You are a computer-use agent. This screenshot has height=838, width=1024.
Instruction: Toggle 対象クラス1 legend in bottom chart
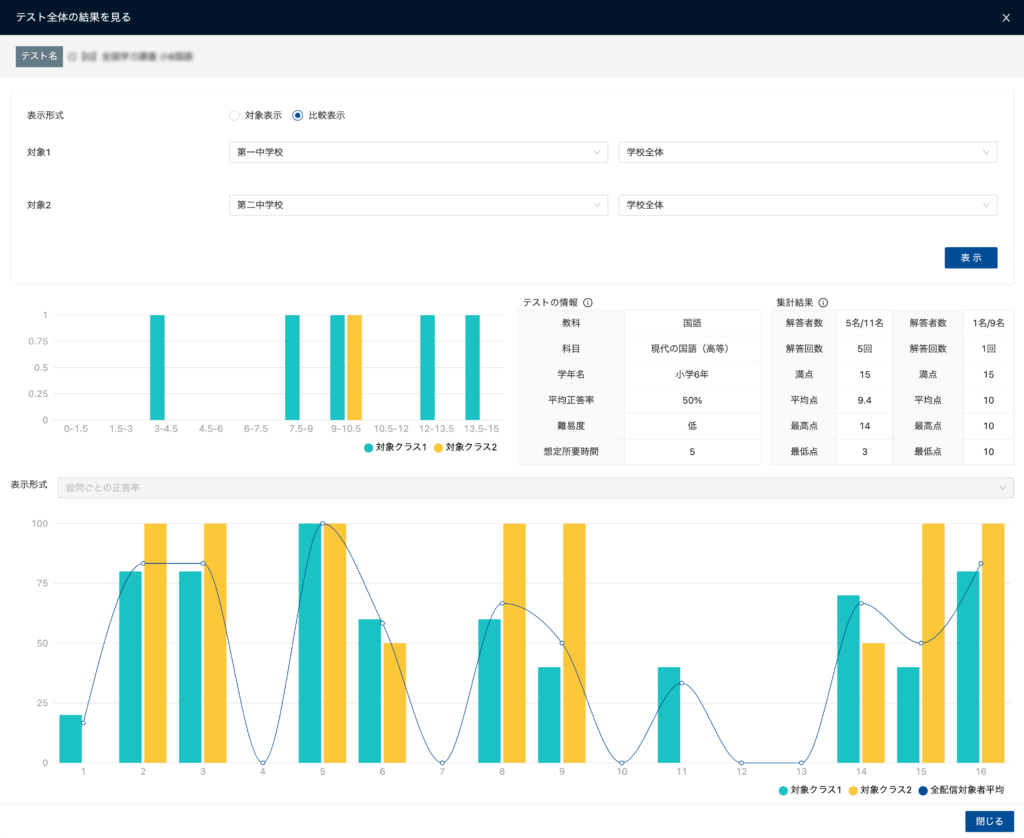coord(810,790)
